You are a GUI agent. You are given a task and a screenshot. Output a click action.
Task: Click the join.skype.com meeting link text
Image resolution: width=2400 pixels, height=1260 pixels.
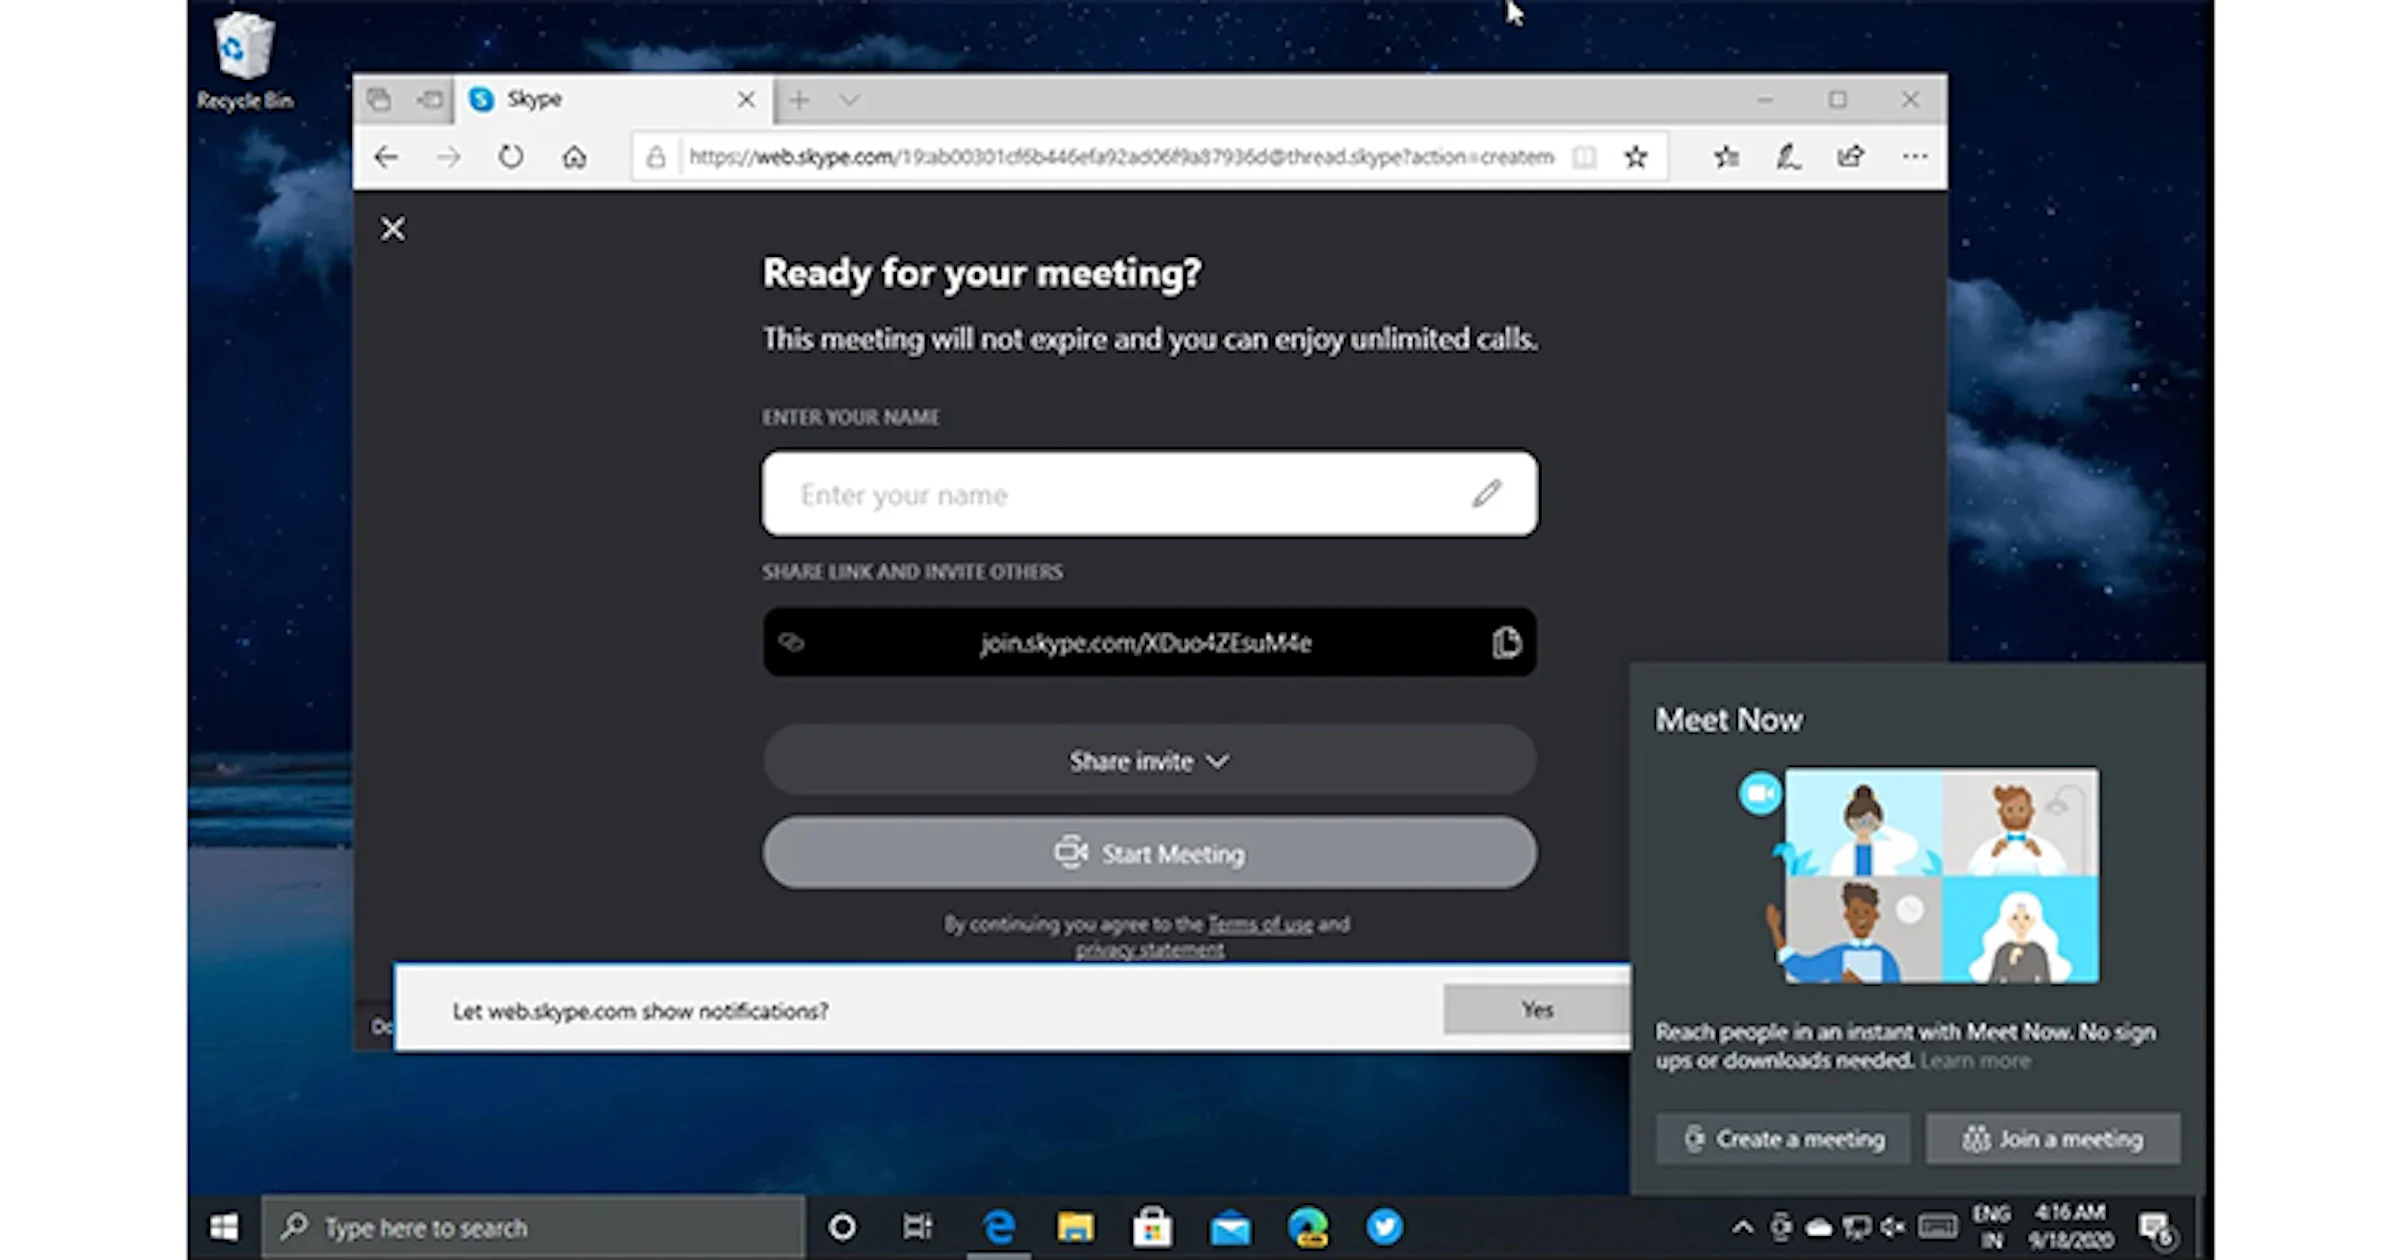tap(1146, 643)
